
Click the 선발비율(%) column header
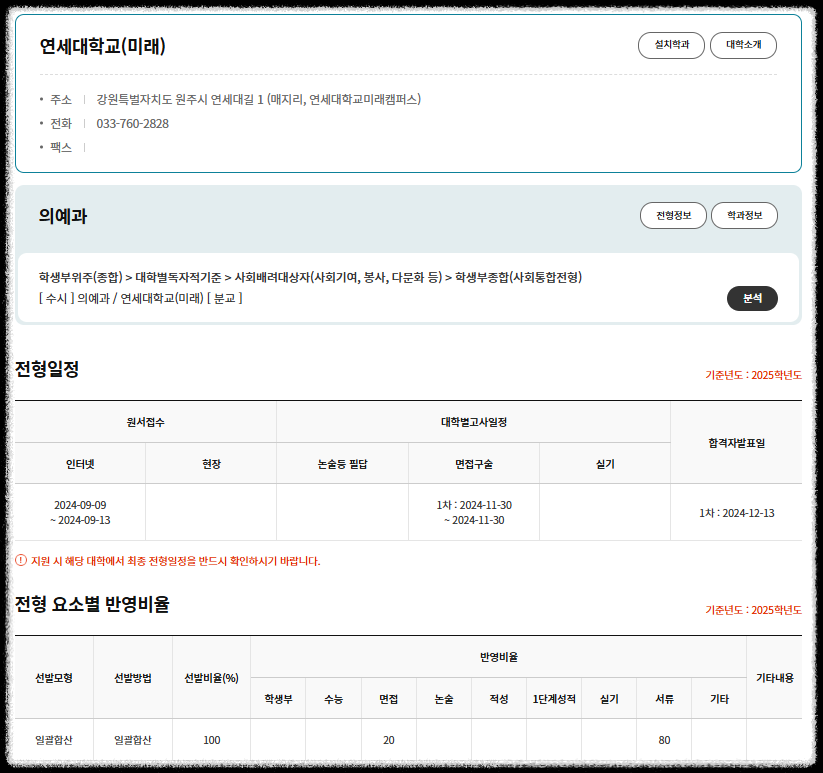click(x=211, y=678)
